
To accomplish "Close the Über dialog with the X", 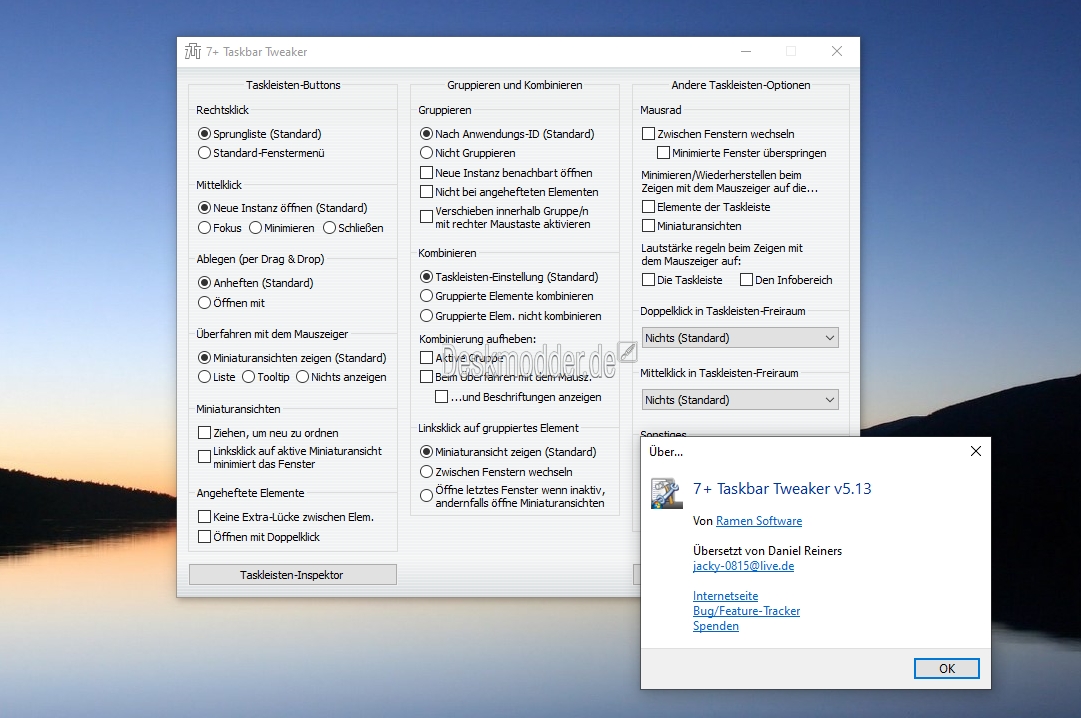I will [x=976, y=451].
